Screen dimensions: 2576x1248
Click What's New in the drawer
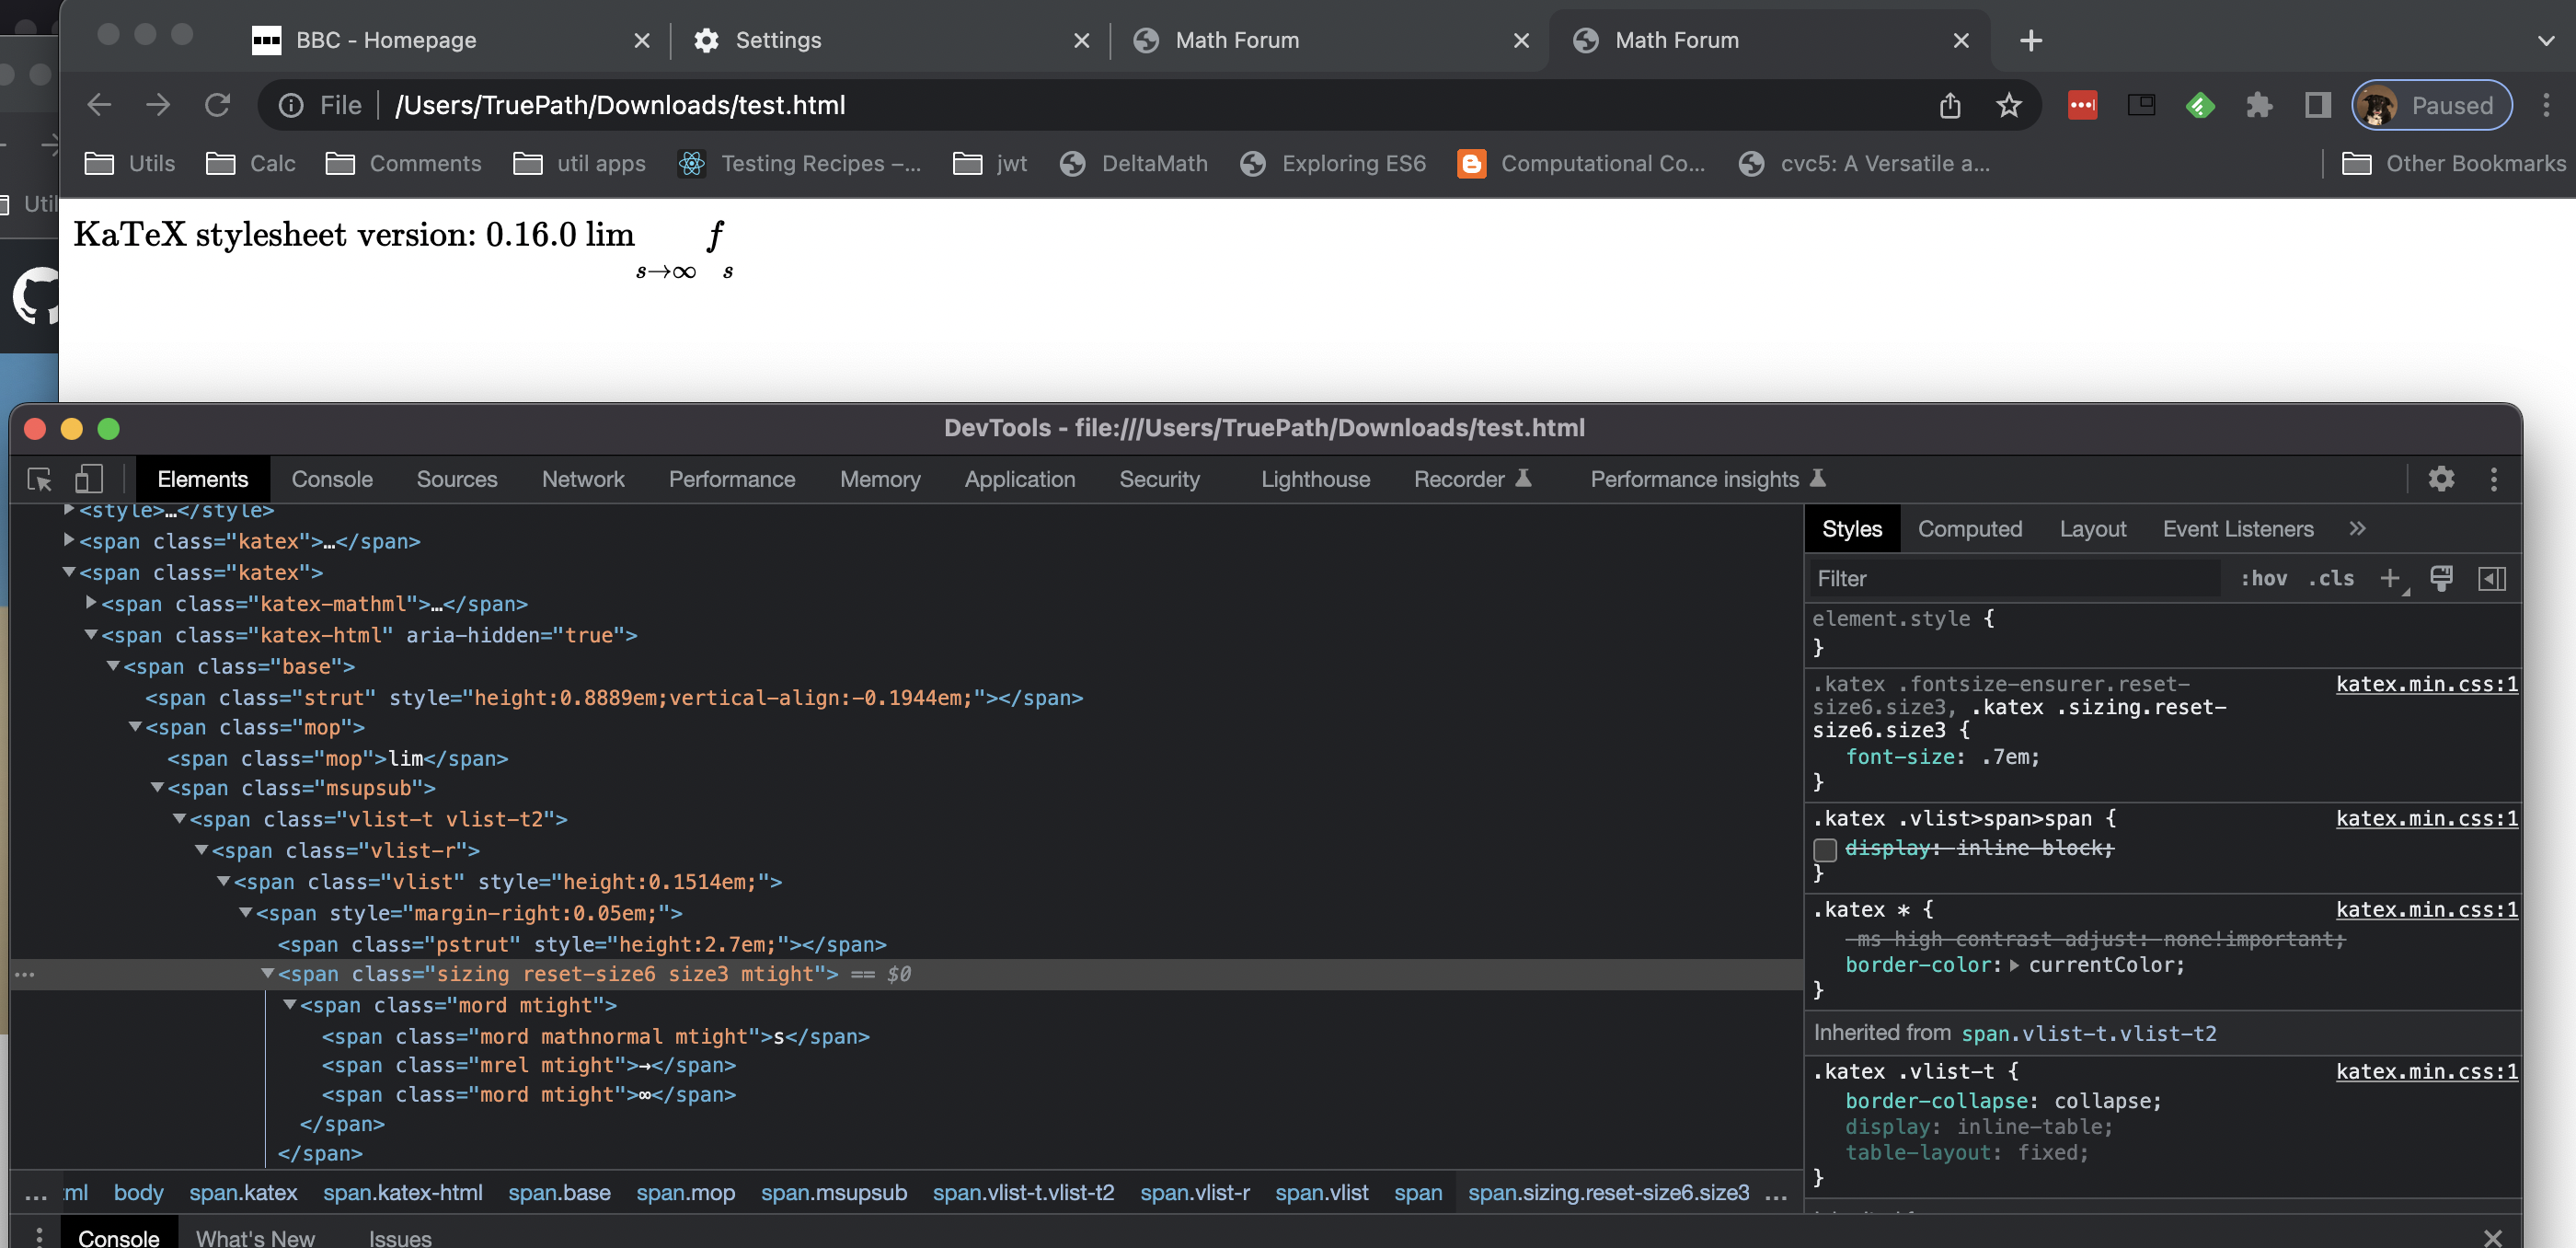pos(256,1237)
